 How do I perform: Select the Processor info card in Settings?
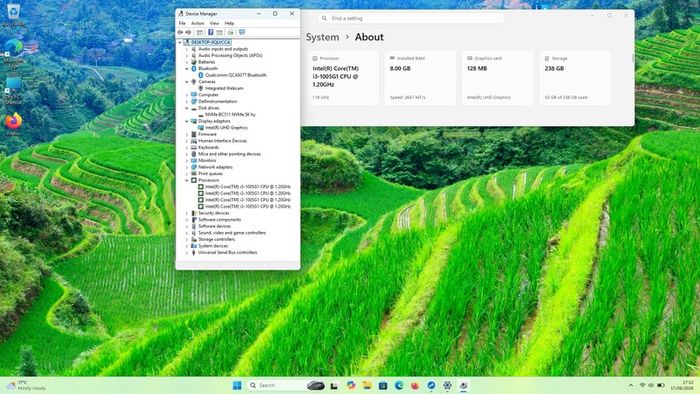coord(343,79)
